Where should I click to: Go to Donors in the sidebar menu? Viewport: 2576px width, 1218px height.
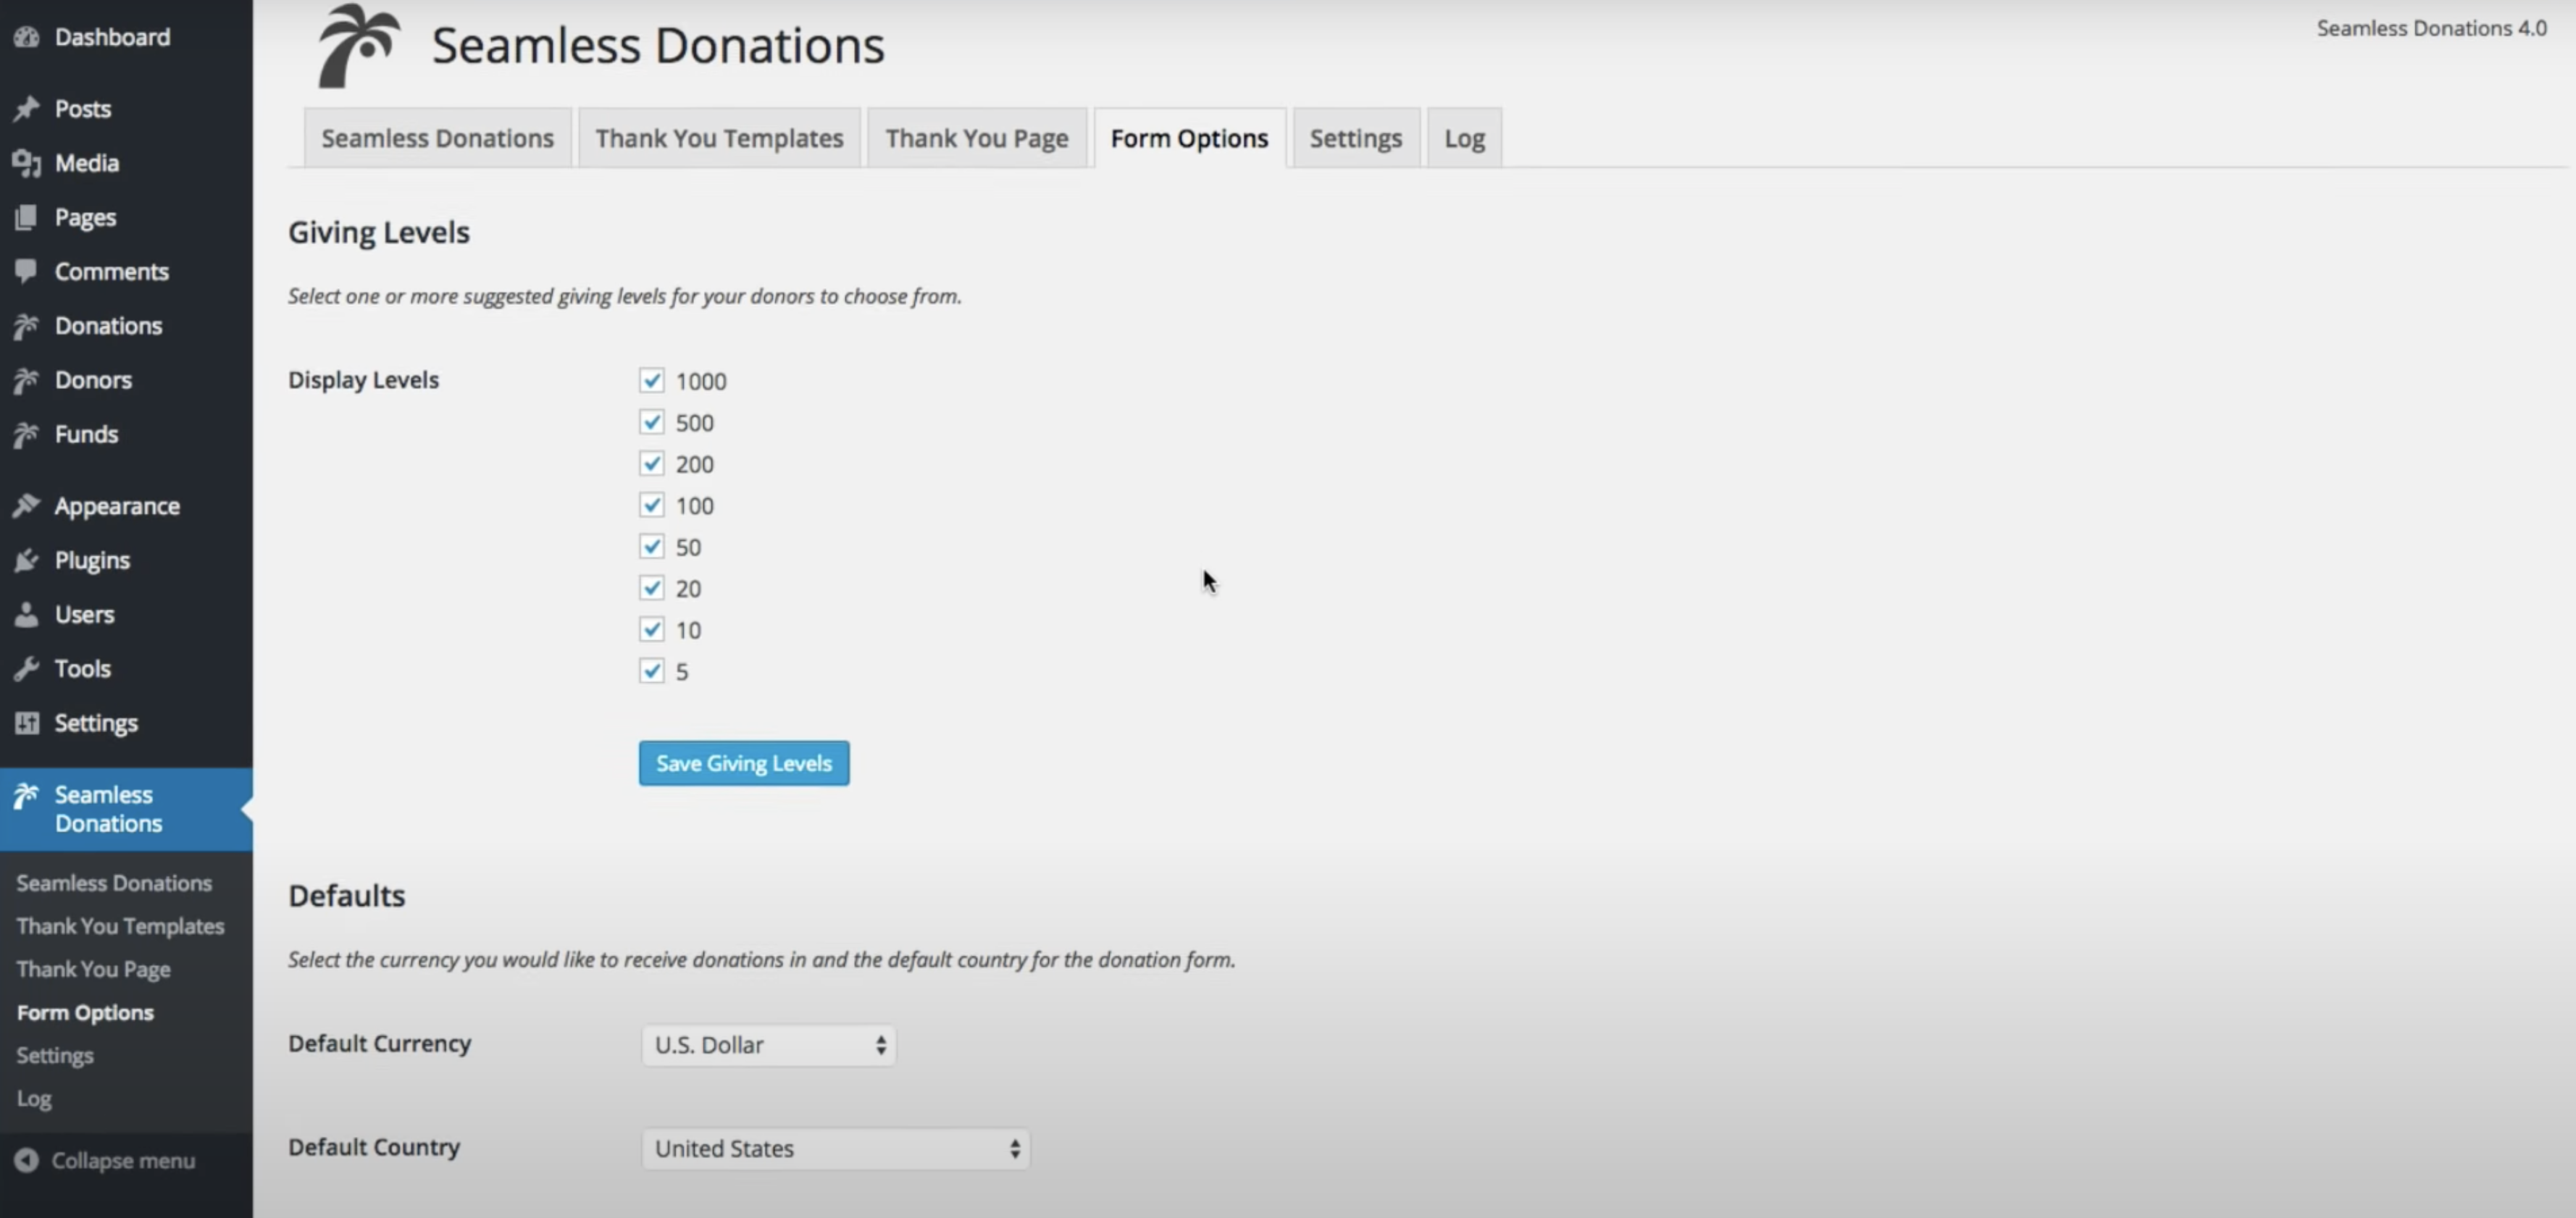point(93,380)
